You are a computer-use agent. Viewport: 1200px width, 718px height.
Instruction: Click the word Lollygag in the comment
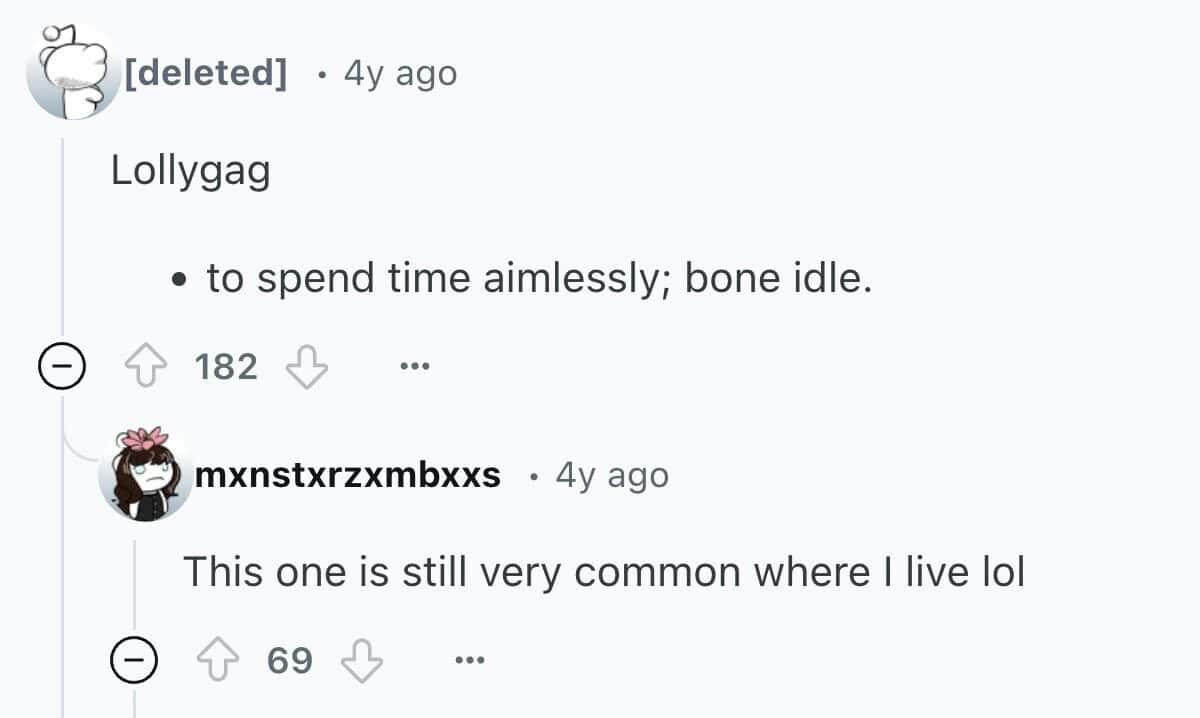[190, 172]
